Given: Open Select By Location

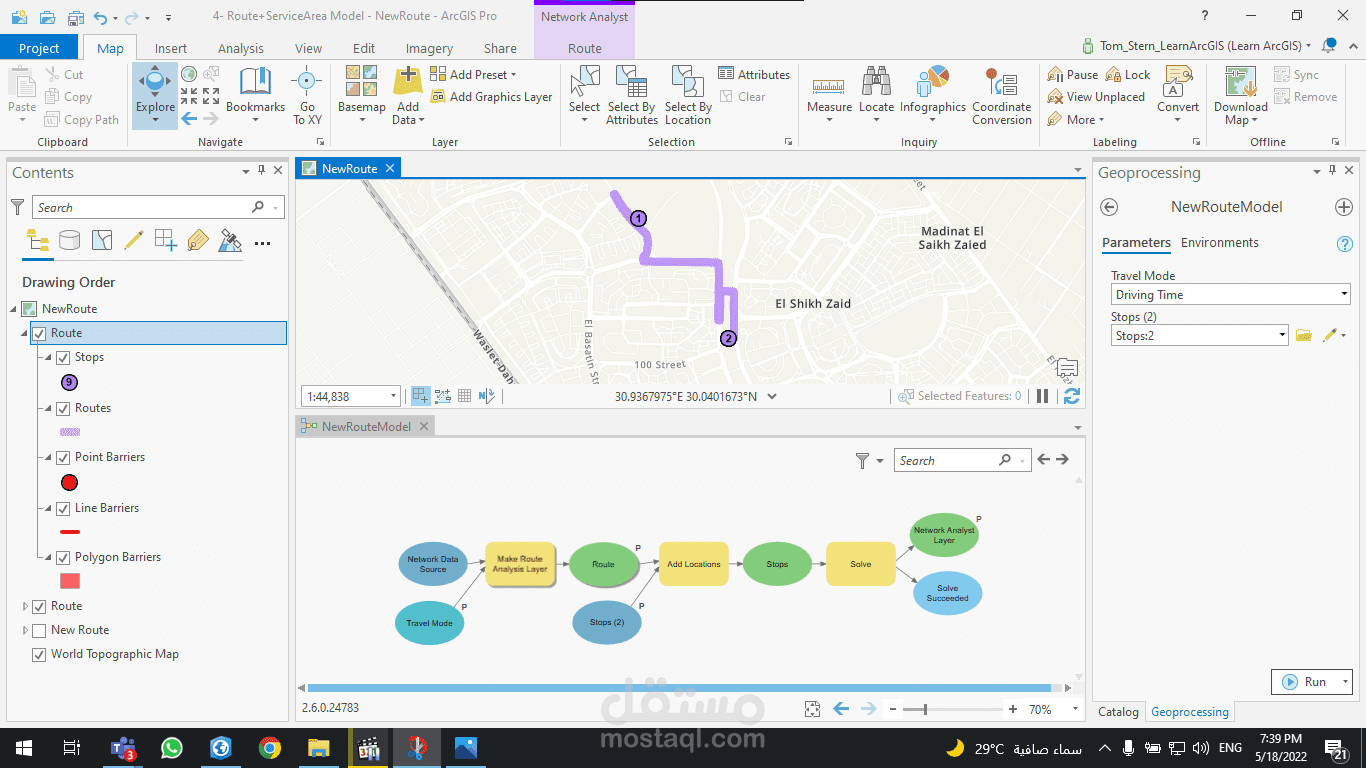Looking at the screenshot, I should (688, 95).
